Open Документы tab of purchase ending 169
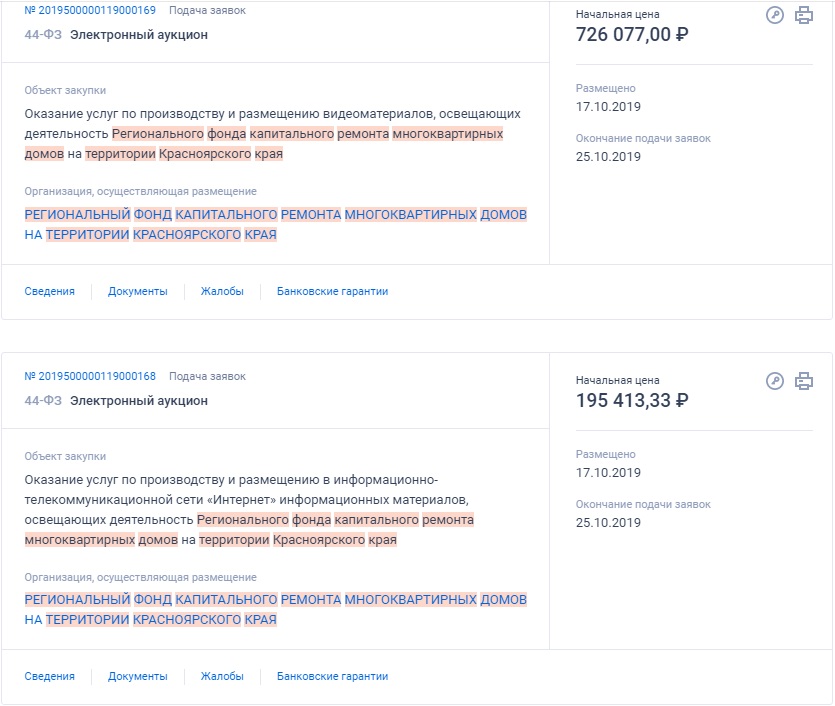 pyautogui.click(x=138, y=291)
